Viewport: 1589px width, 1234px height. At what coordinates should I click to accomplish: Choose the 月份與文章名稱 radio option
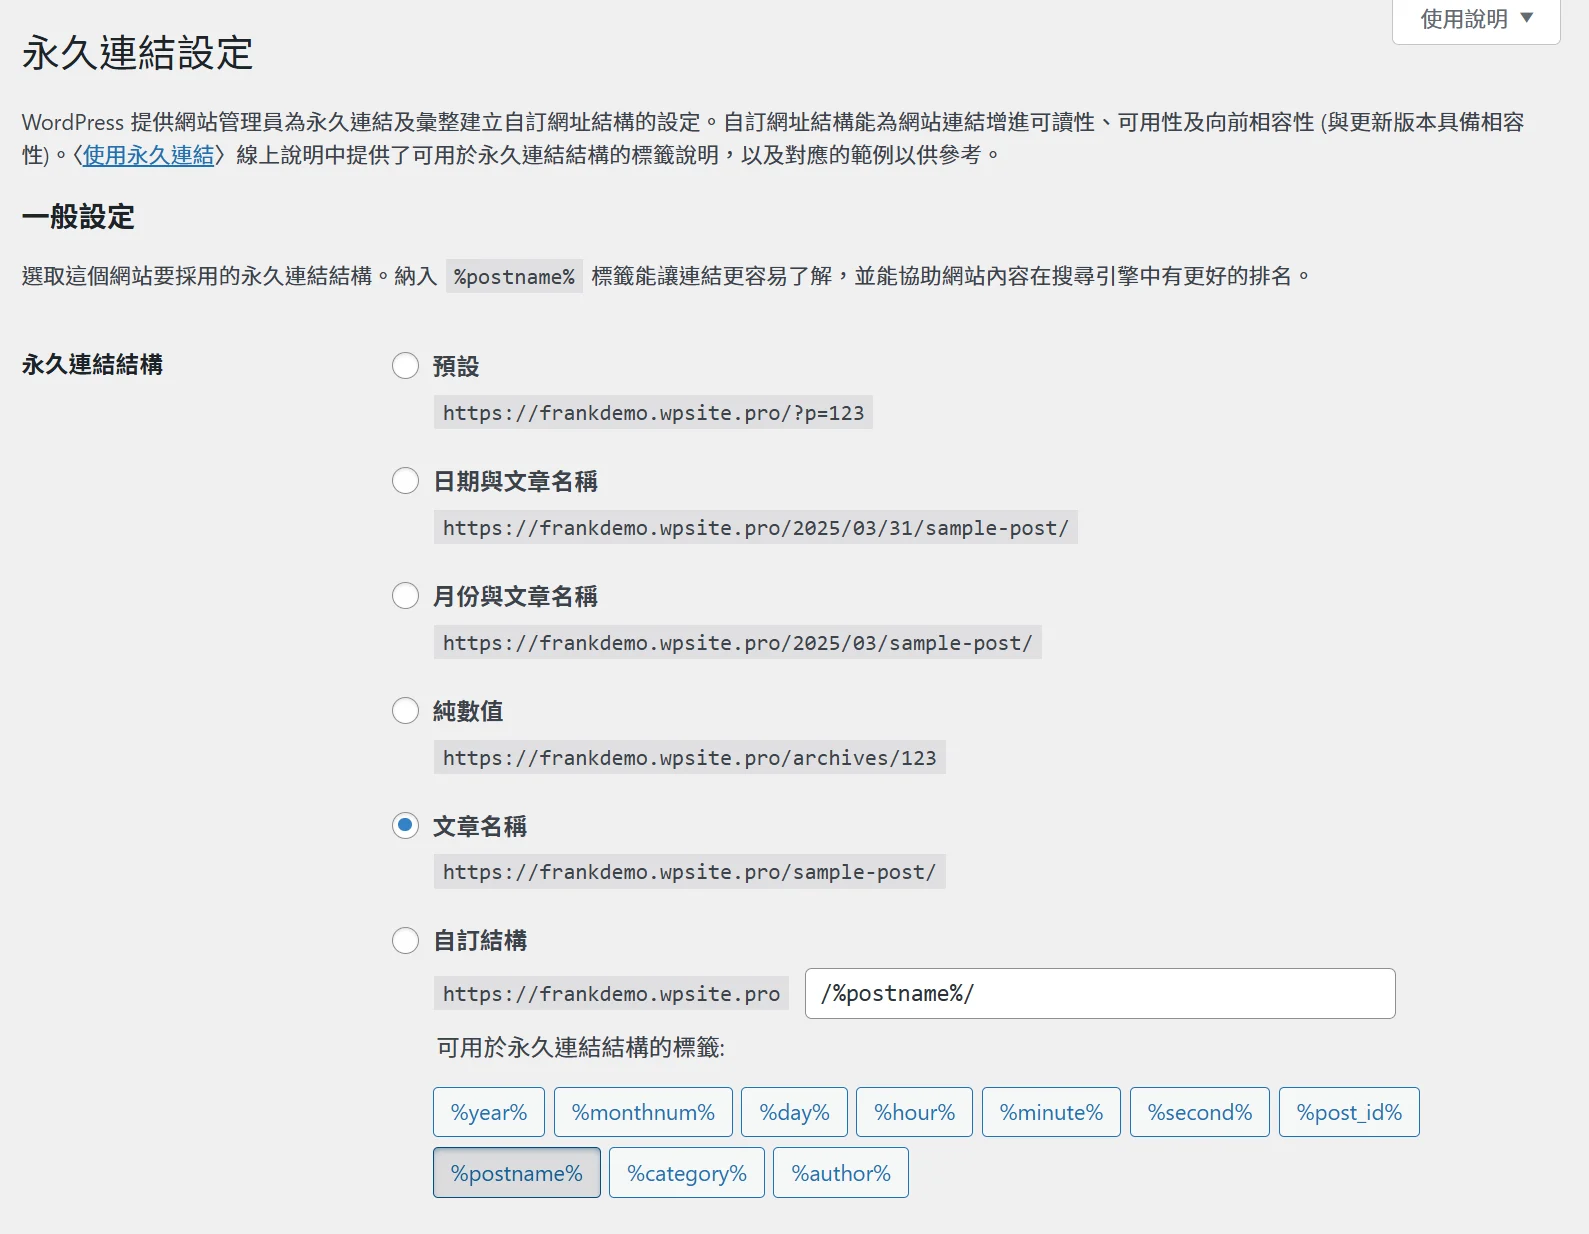[x=405, y=596]
